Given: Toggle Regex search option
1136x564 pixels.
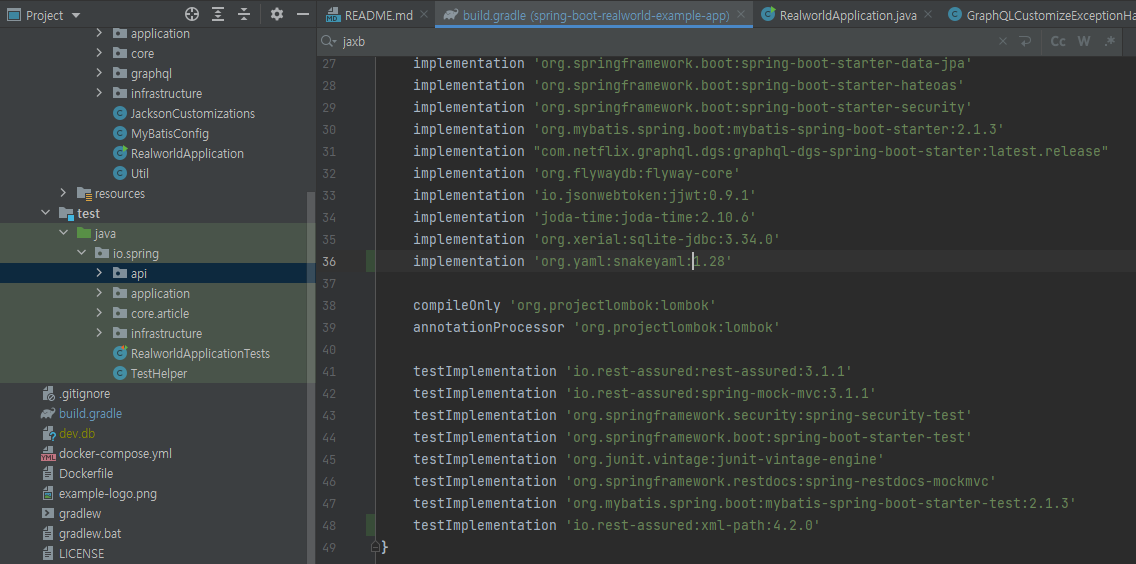Looking at the screenshot, I should 1110,42.
